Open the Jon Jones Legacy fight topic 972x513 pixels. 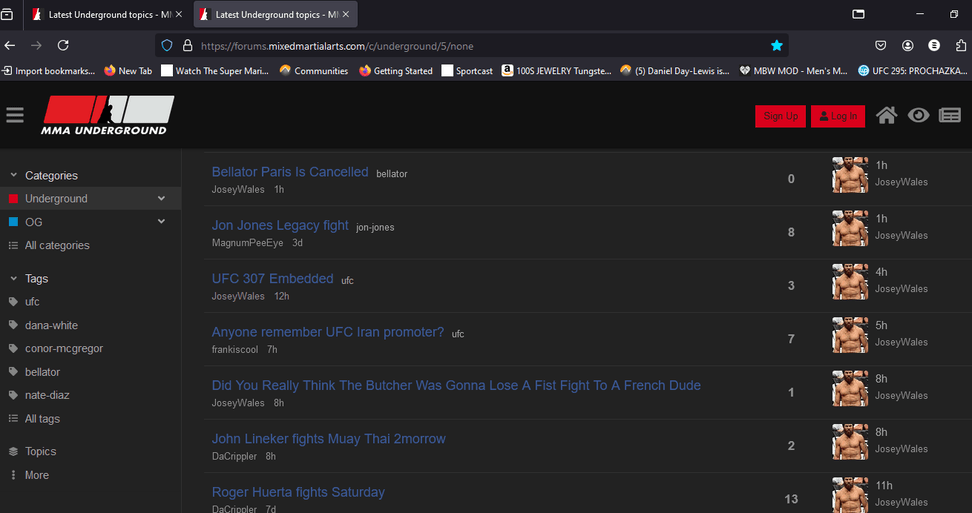pyautogui.click(x=280, y=225)
